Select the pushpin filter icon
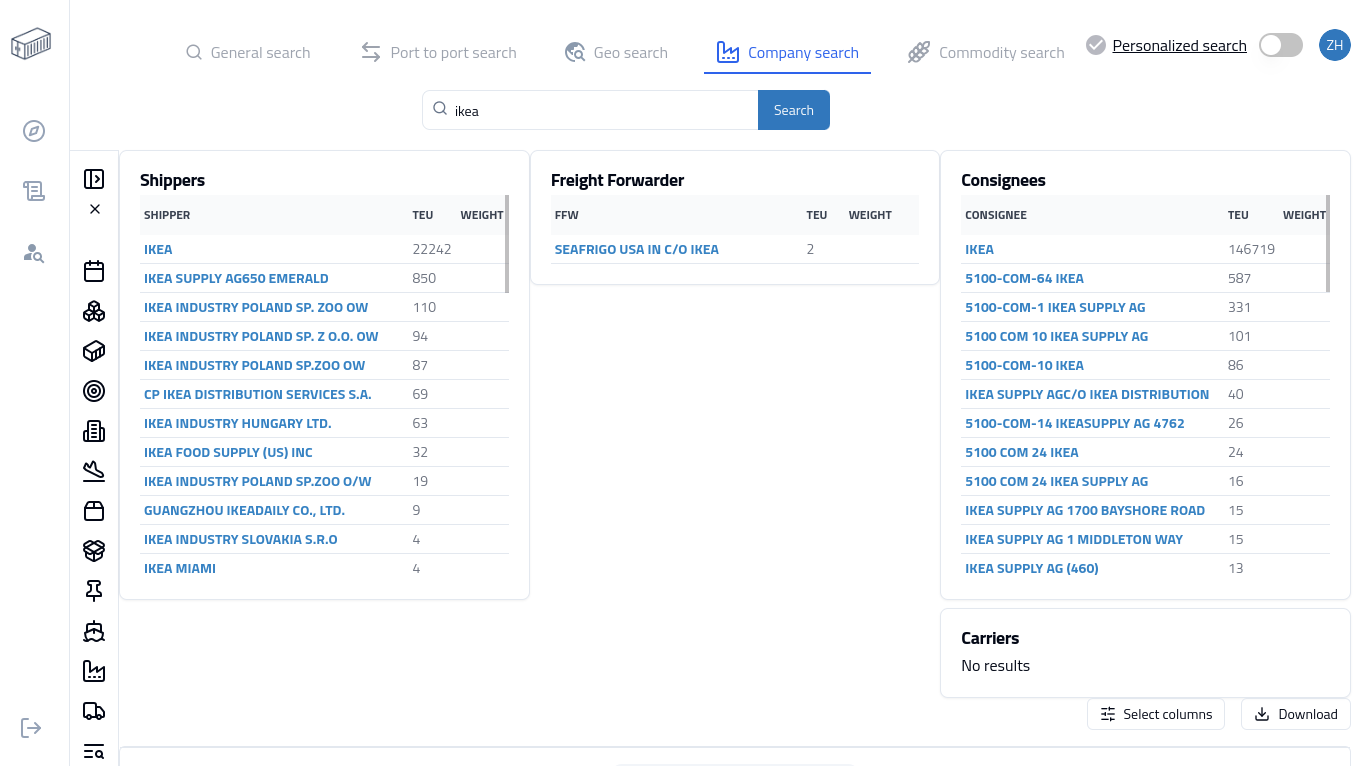Screen dimensions: 1367x766 pyautogui.click(x=94, y=591)
